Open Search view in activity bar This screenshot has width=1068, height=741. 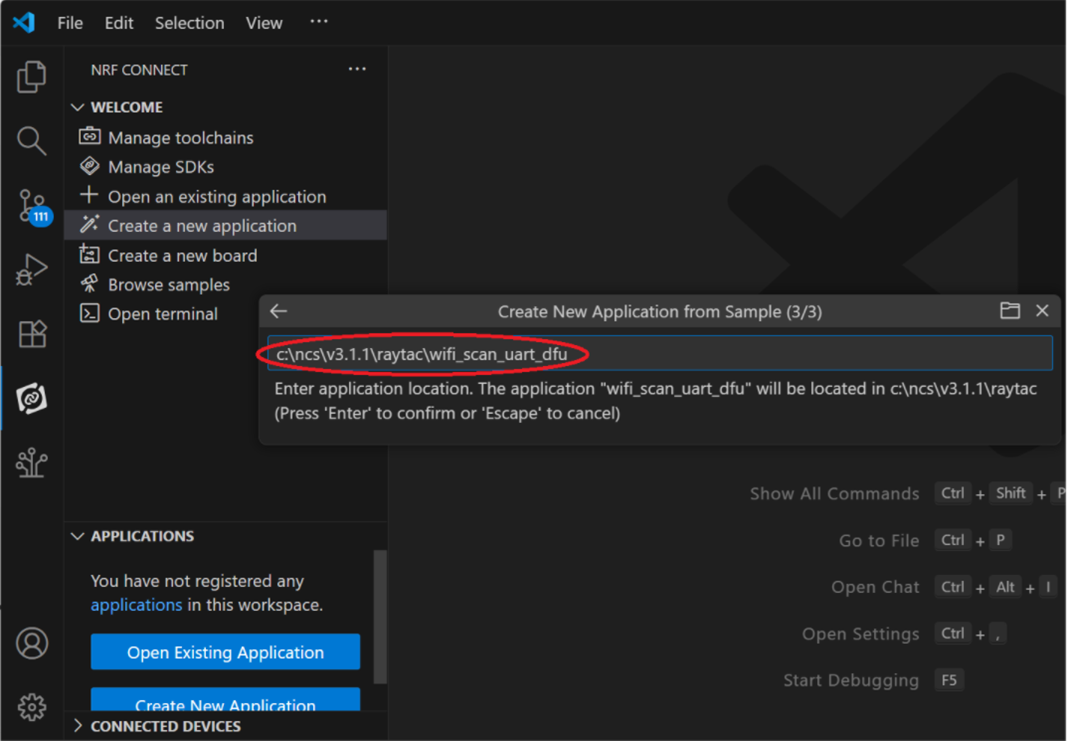click(32, 141)
